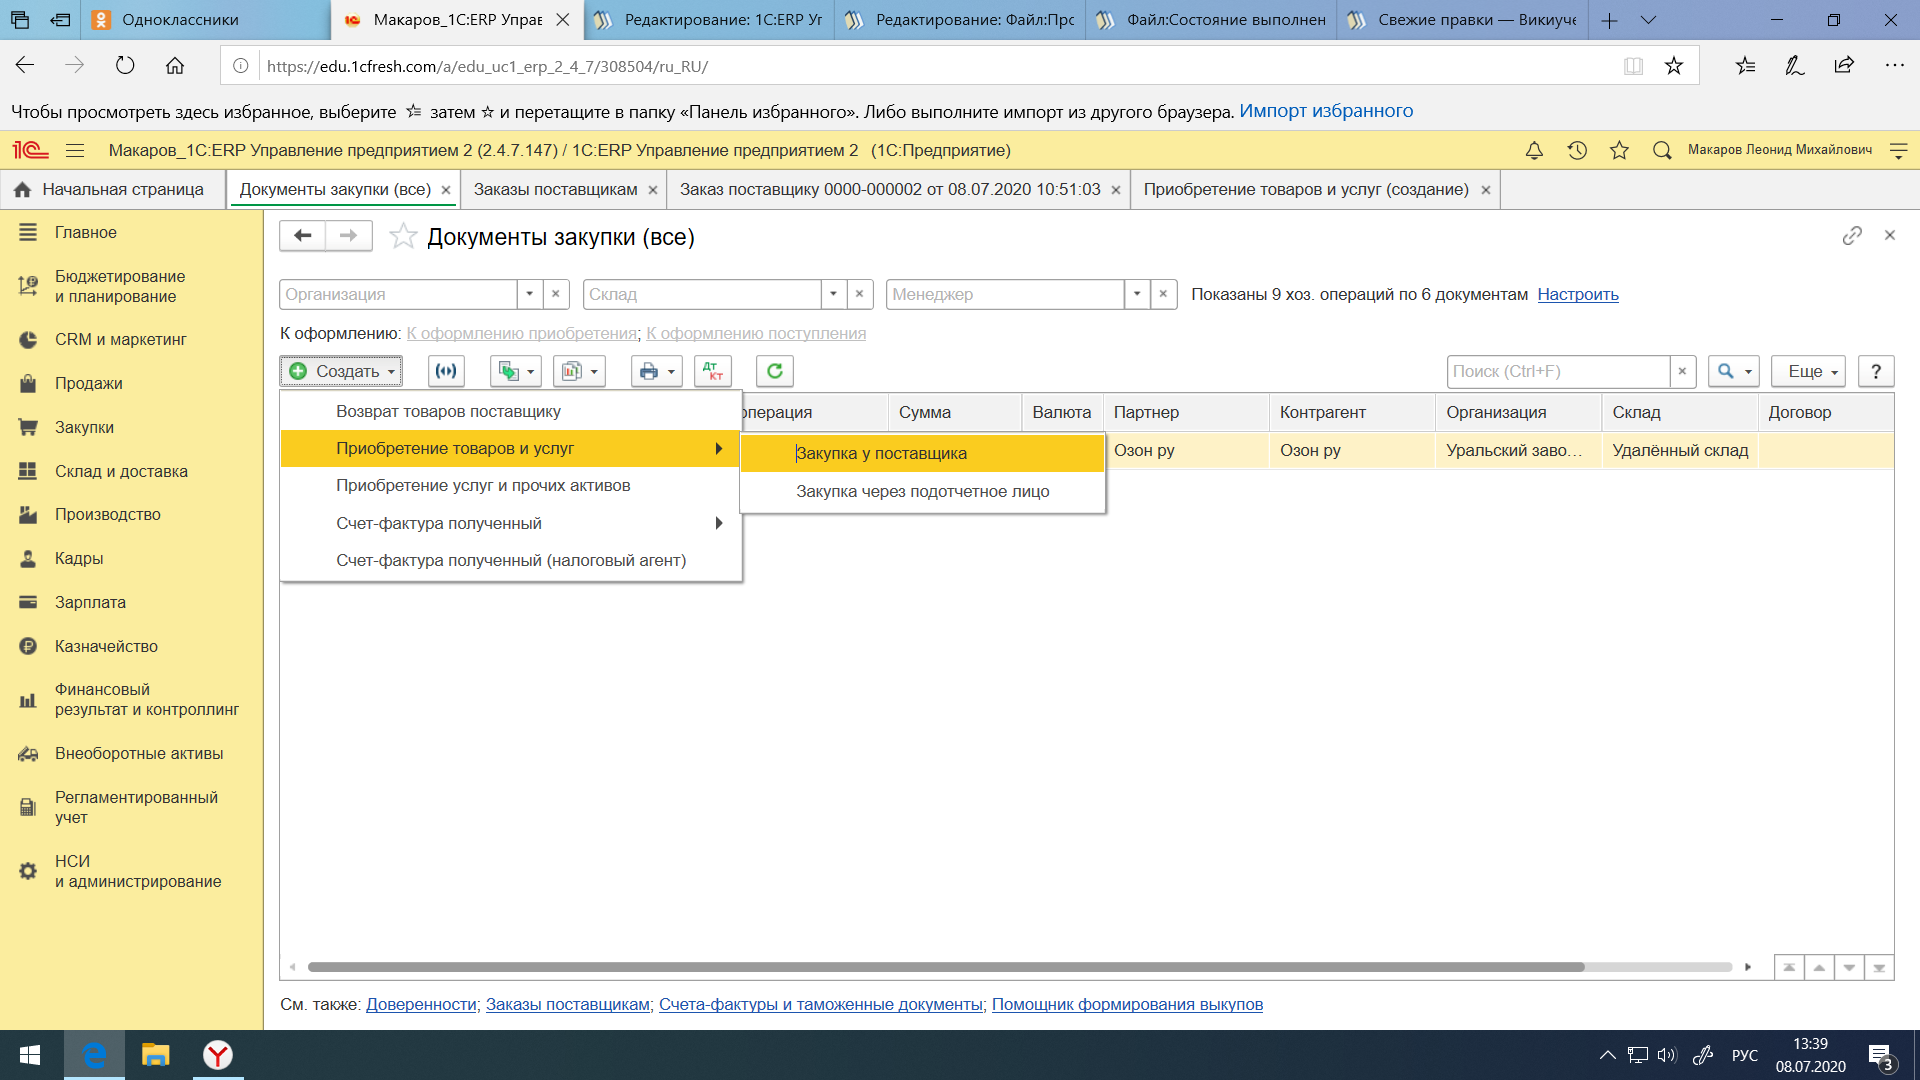Open the Создать dropdown button
The width and height of the screenshot is (1920, 1080).
pos(341,371)
